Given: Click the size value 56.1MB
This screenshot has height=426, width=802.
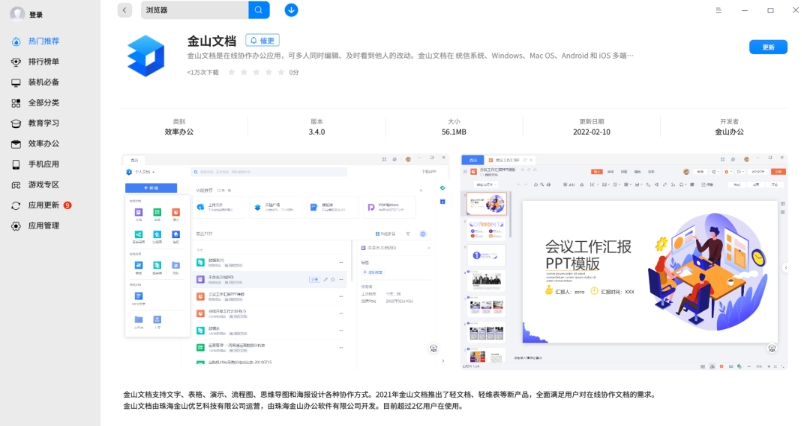Looking at the screenshot, I should pyautogui.click(x=454, y=132).
